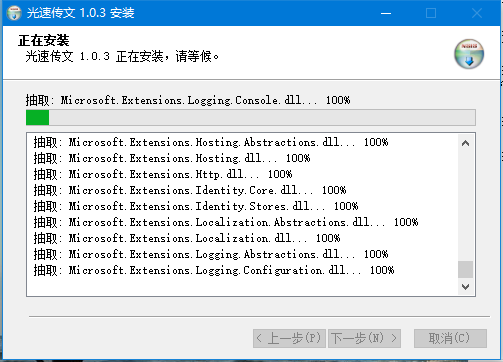Viewport: 503px width, 362px height.
Task: Click the 上一步(P) back button
Action: (289, 338)
